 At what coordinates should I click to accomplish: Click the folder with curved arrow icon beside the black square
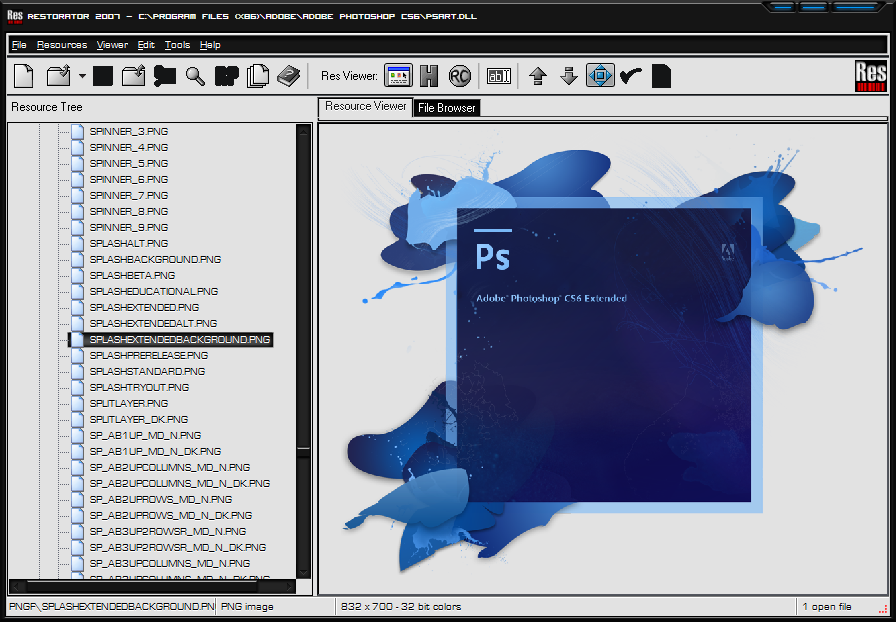[133, 76]
